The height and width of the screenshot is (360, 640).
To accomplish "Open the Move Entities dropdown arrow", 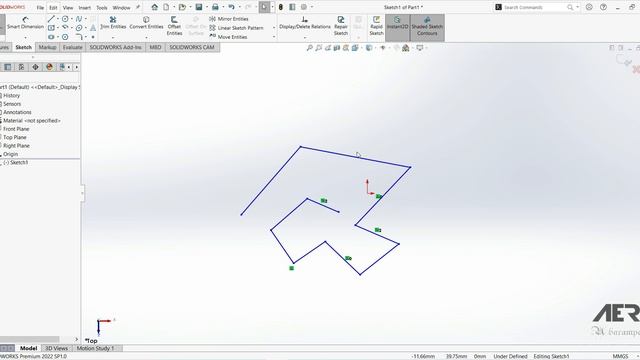I will (x=273, y=37).
